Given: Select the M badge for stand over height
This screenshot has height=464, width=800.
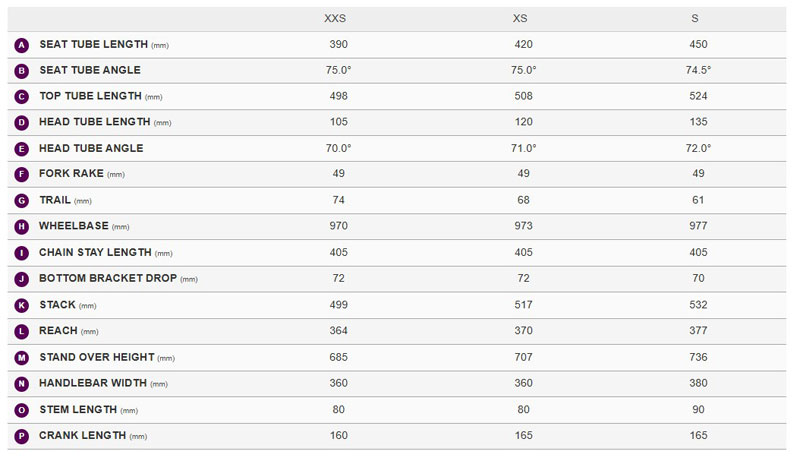Looking at the screenshot, I should [22, 357].
